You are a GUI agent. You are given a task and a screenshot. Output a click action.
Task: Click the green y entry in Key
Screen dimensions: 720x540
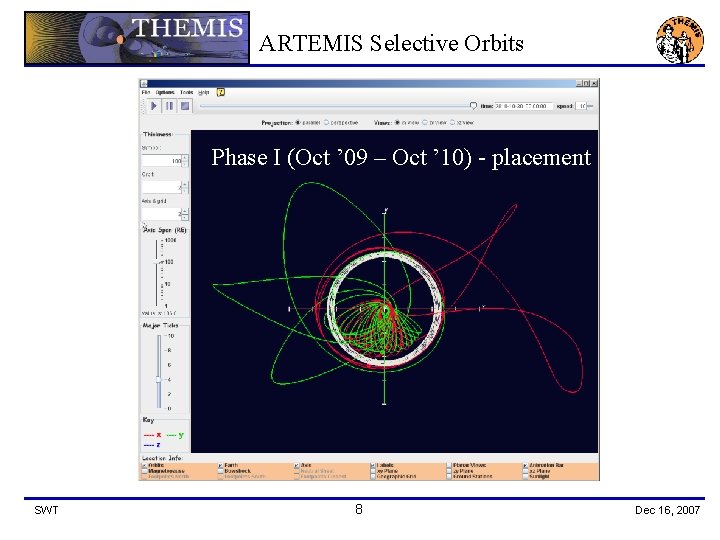coord(175,434)
